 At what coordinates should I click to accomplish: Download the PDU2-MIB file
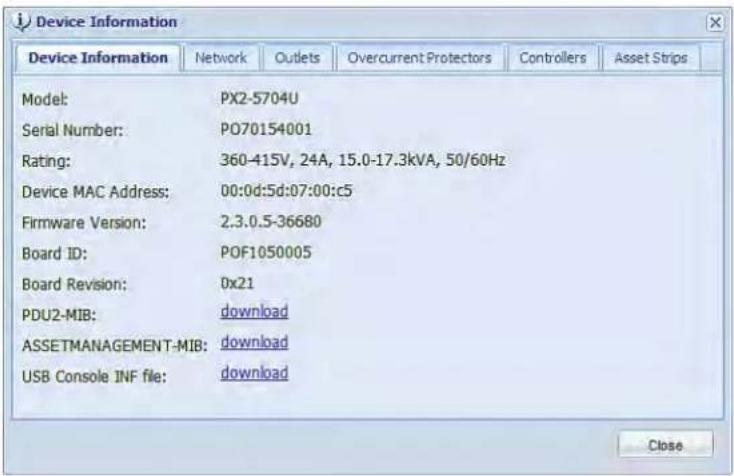pos(254,312)
